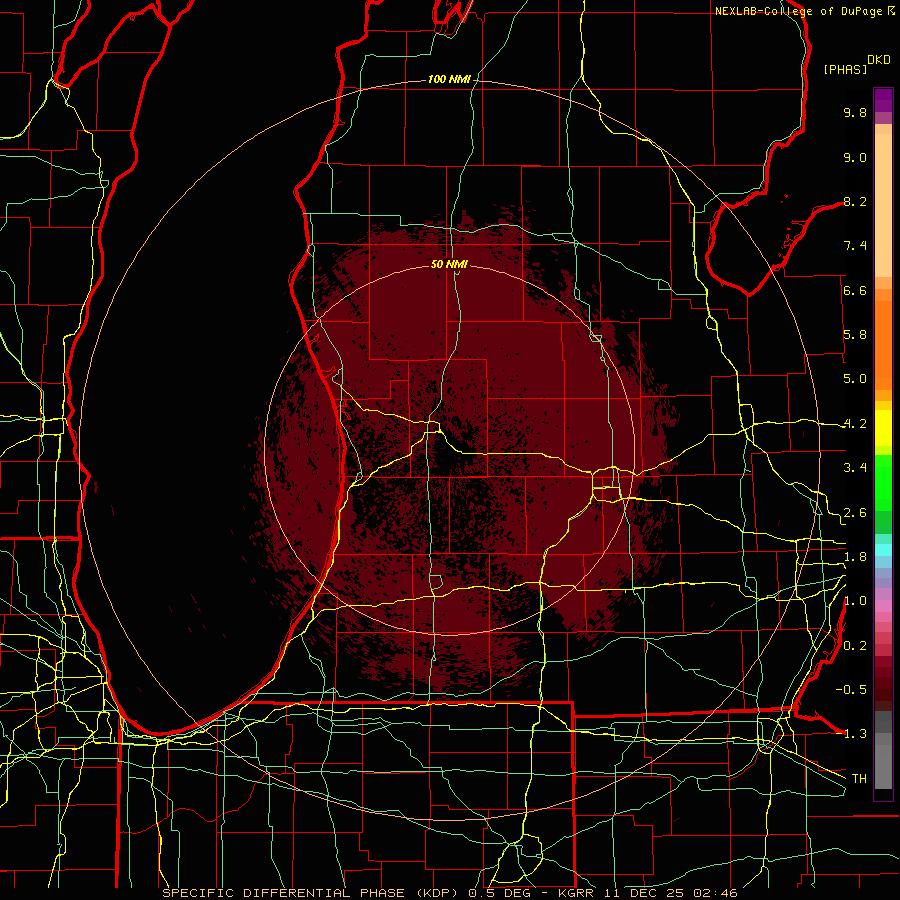Click the NEXLAB-College of DuPage label

[x=799, y=11]
